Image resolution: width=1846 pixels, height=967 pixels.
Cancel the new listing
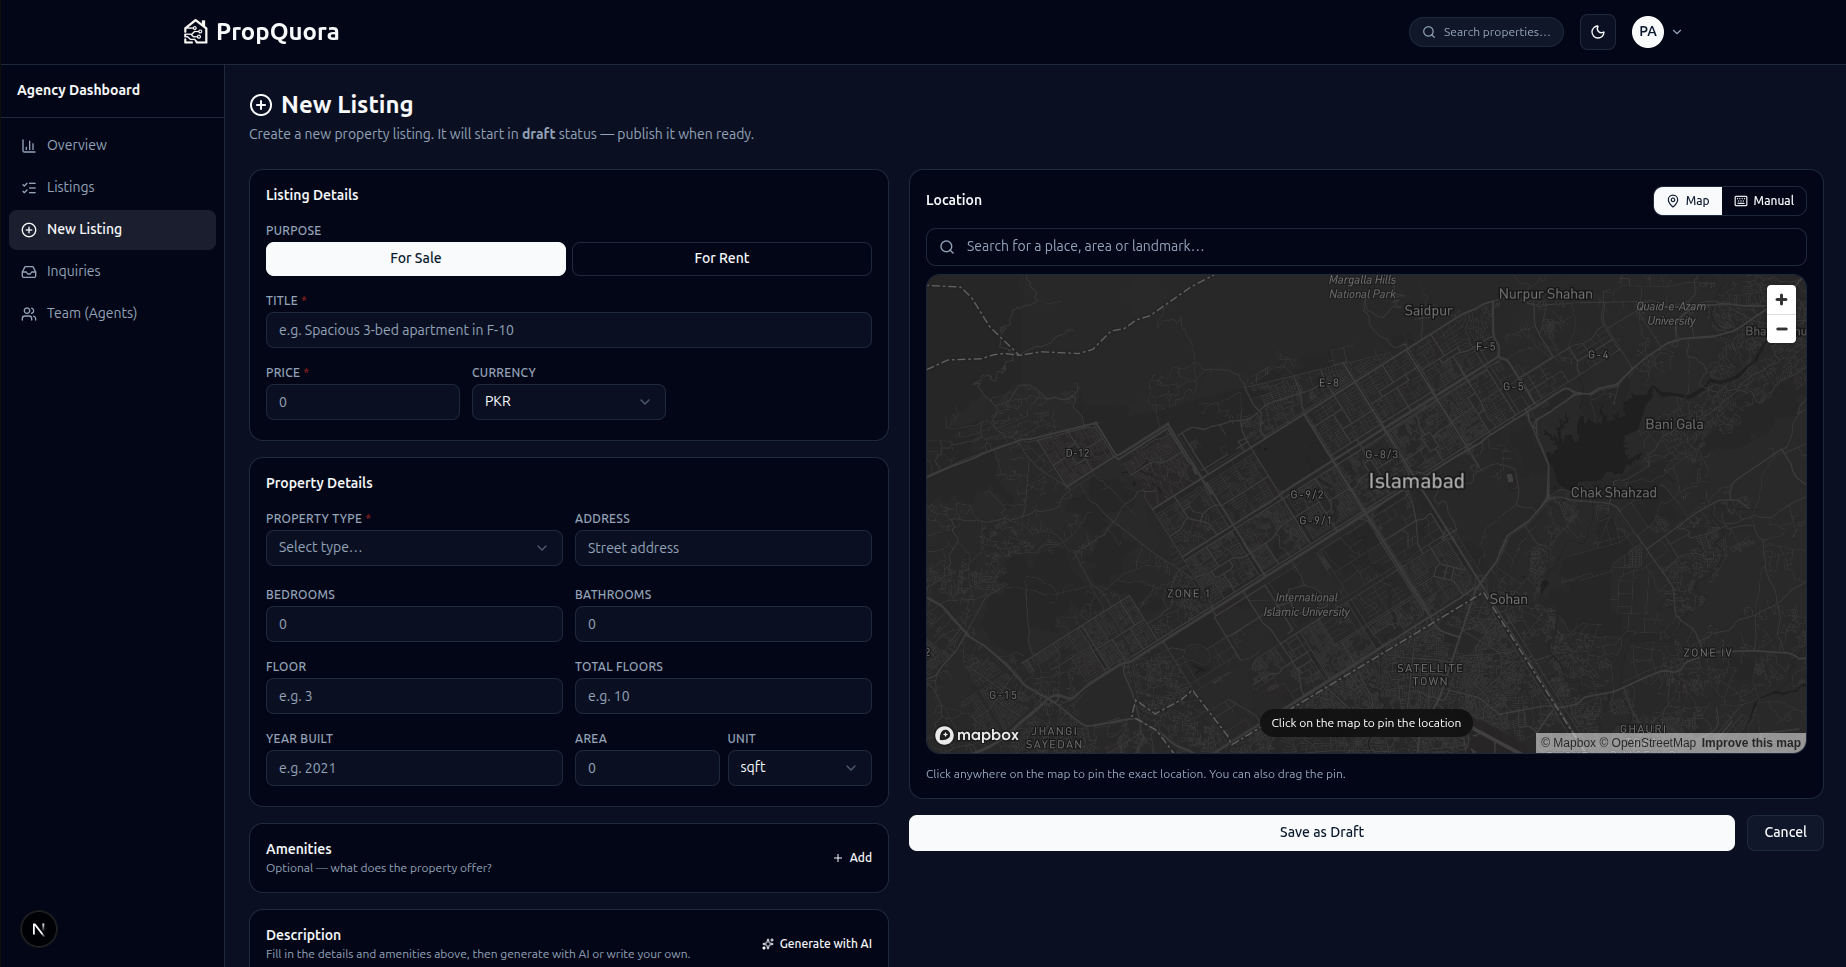pos(1785,833)
